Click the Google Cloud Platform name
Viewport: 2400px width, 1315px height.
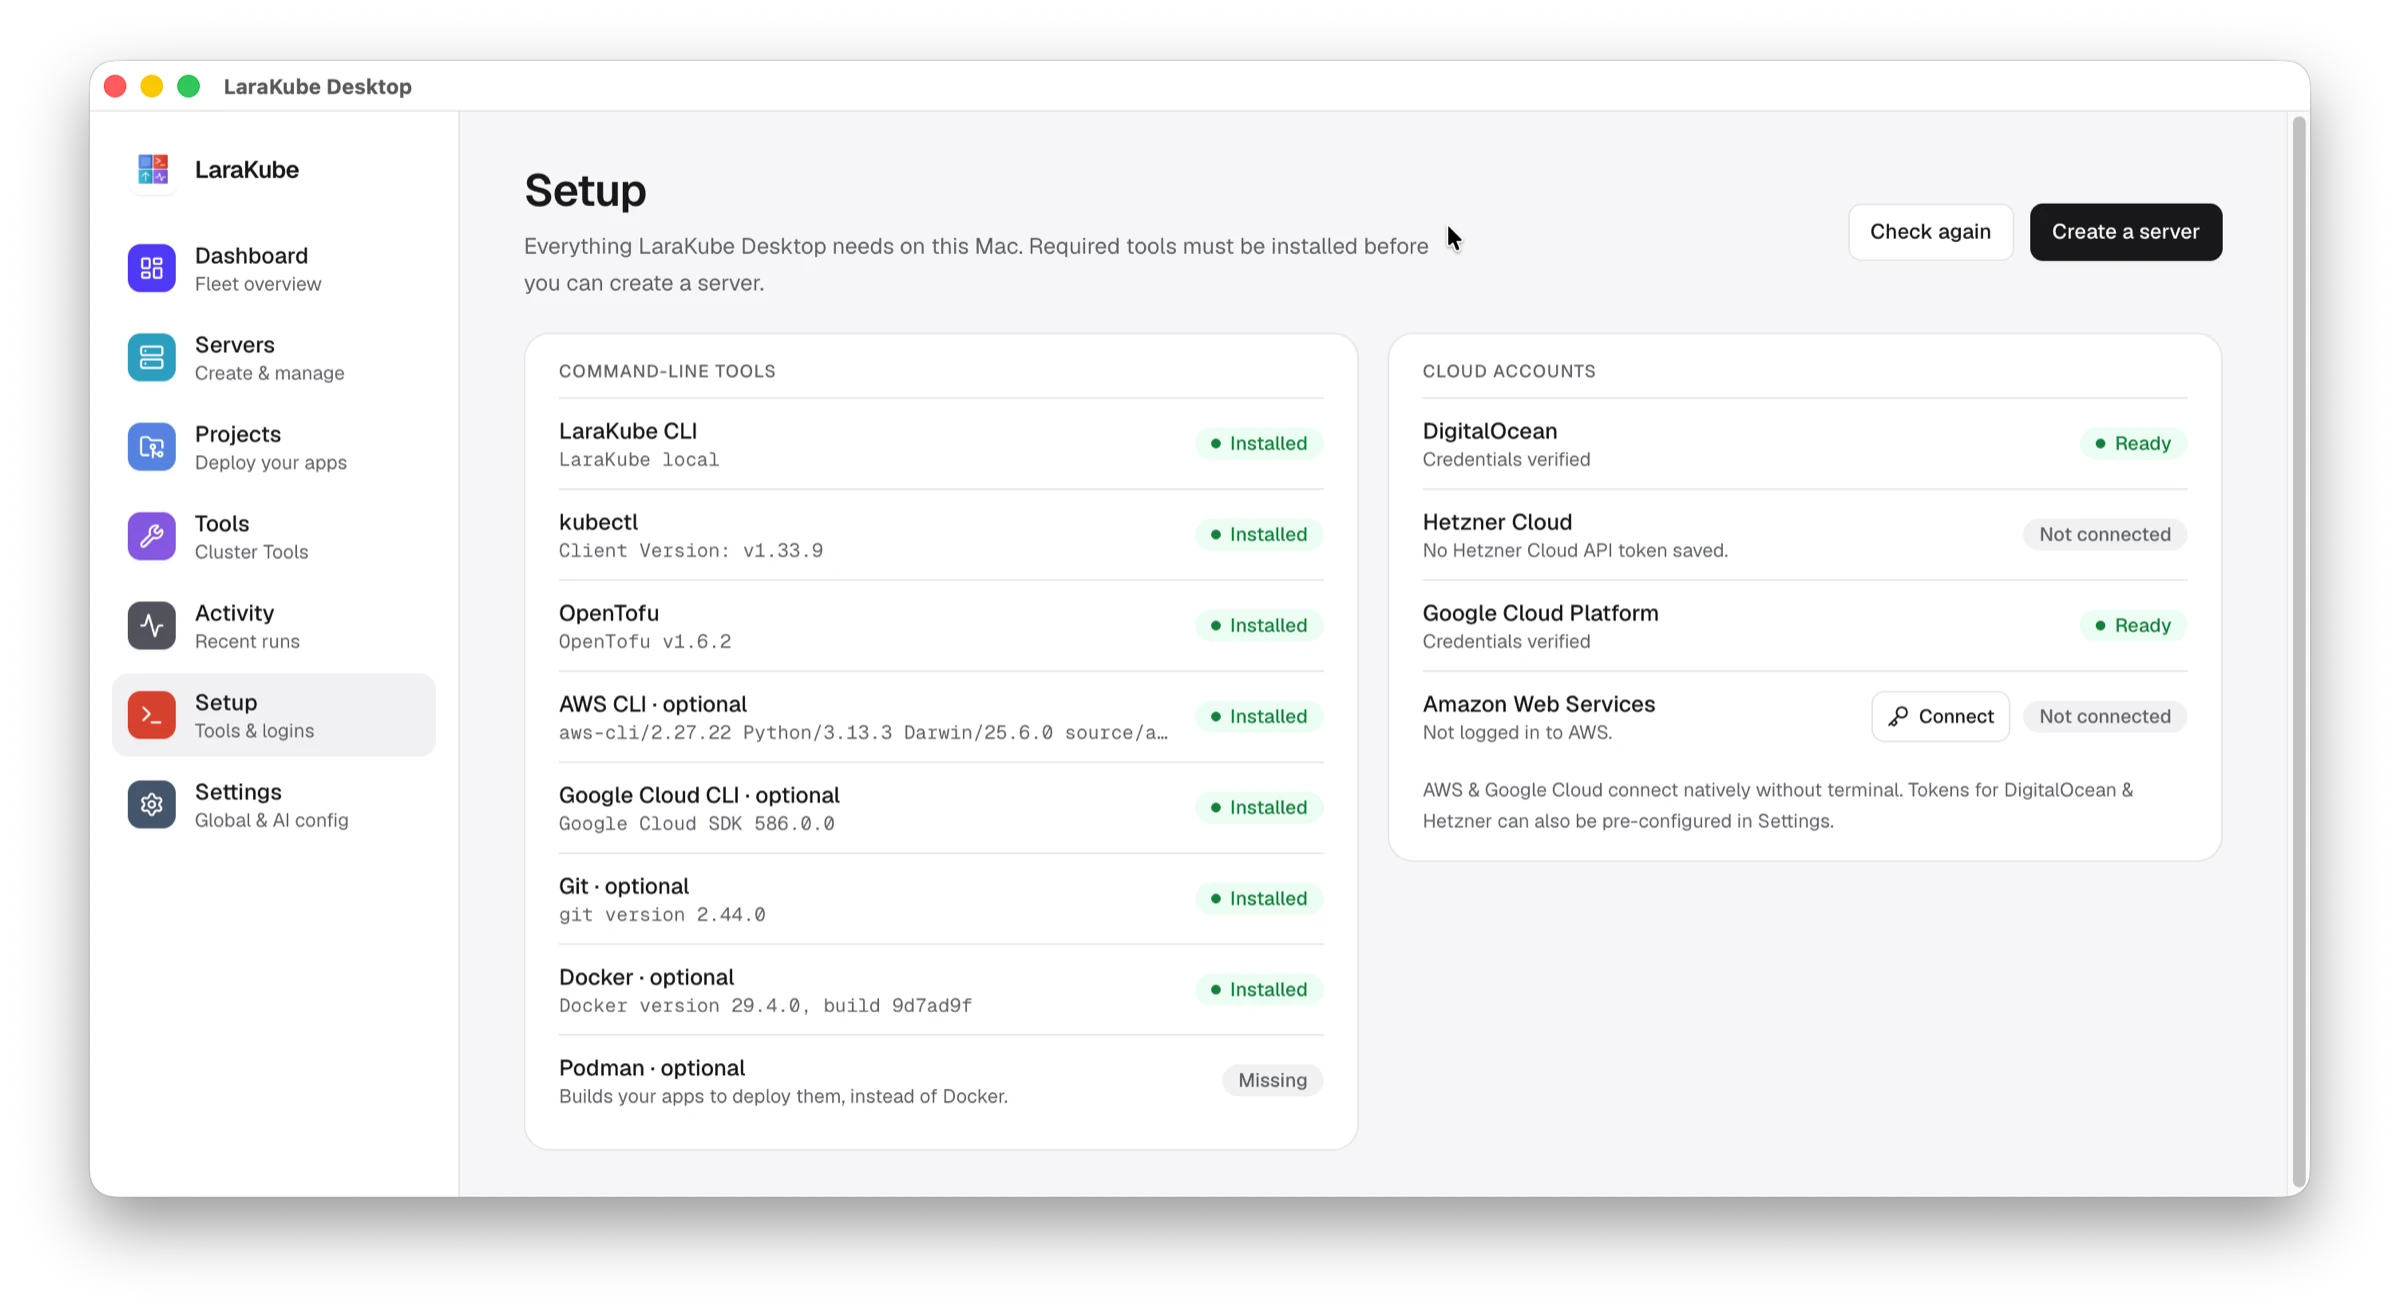1540,613
